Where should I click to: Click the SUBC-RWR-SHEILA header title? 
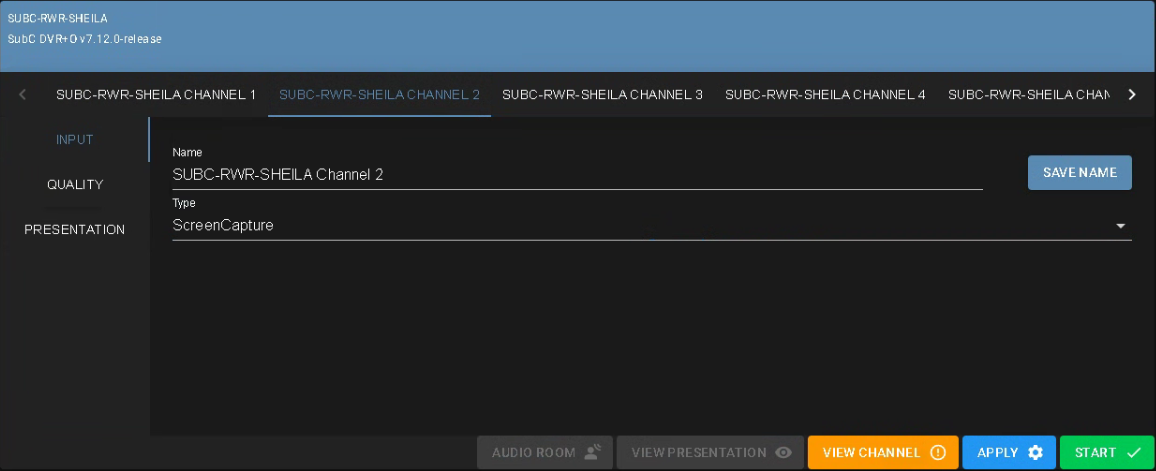58,19
